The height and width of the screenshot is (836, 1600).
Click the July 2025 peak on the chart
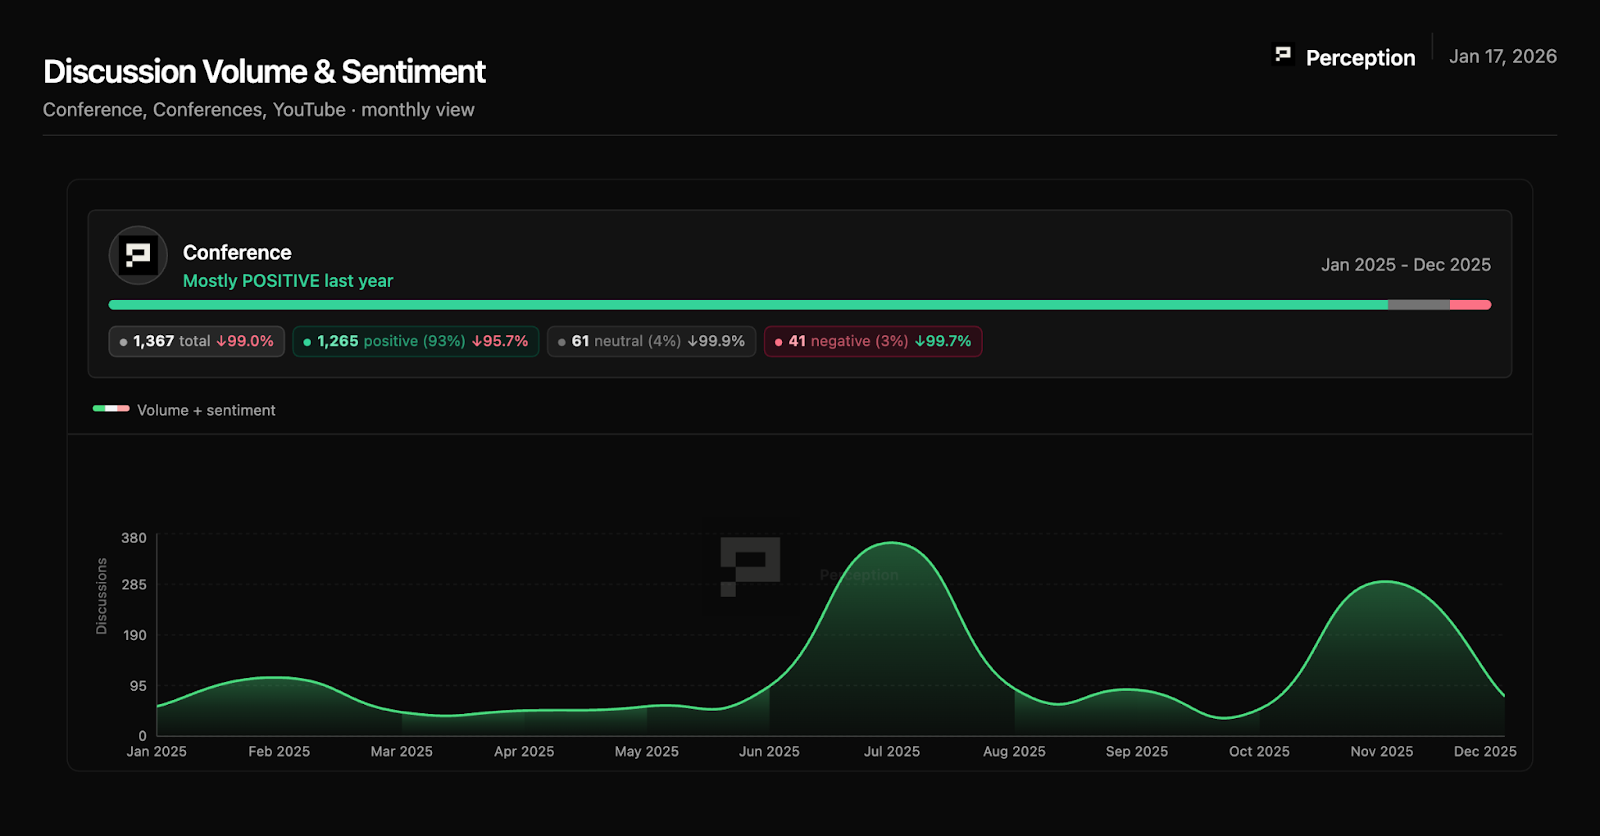[891, 543]
